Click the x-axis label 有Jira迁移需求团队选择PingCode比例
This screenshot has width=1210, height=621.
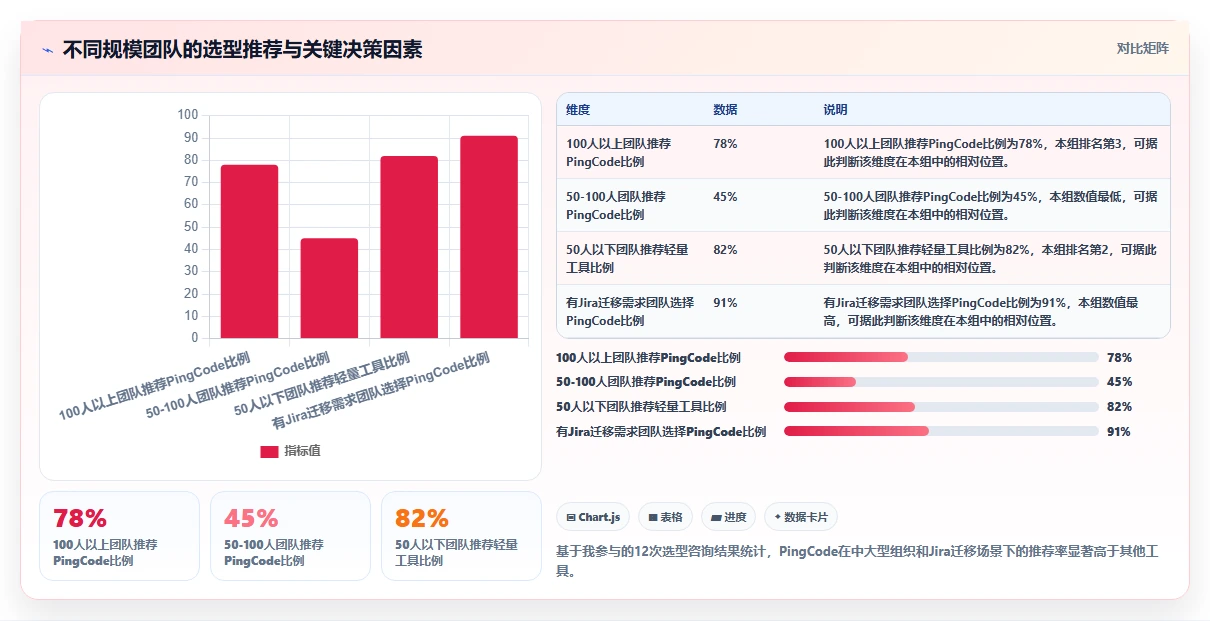(x=381, y=389)
